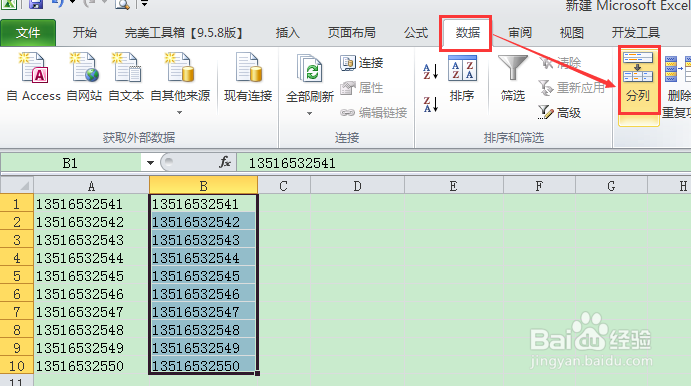Select the 数据 data tab
This screenshot has width=691, height=386.
pyautogui.click(x=468, y=33)
